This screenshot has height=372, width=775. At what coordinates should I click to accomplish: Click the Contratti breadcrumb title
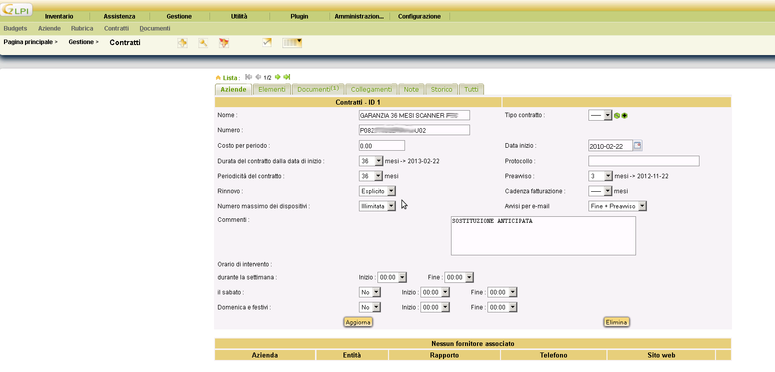click(x=125, y=43)
